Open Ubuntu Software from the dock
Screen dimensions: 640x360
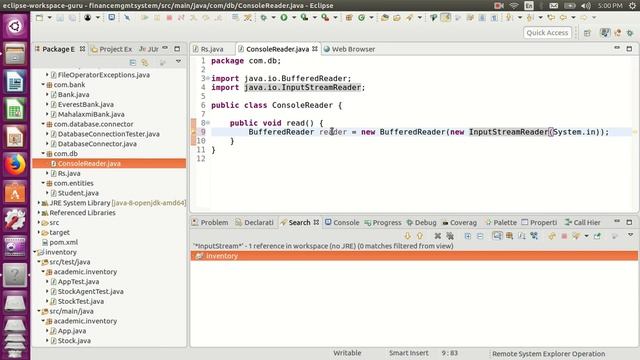[x=15, y=193]
